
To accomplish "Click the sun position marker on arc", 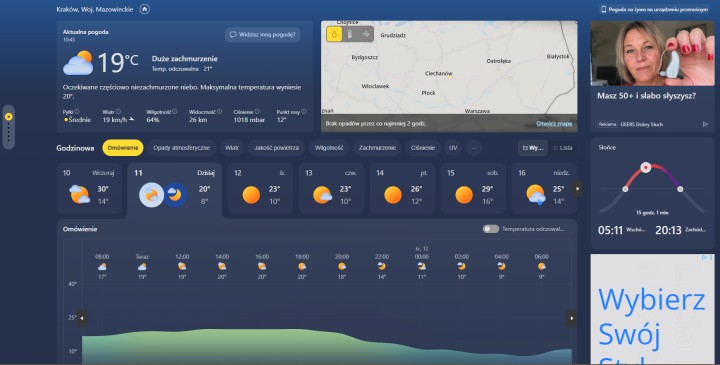I will tap(646, 168).
